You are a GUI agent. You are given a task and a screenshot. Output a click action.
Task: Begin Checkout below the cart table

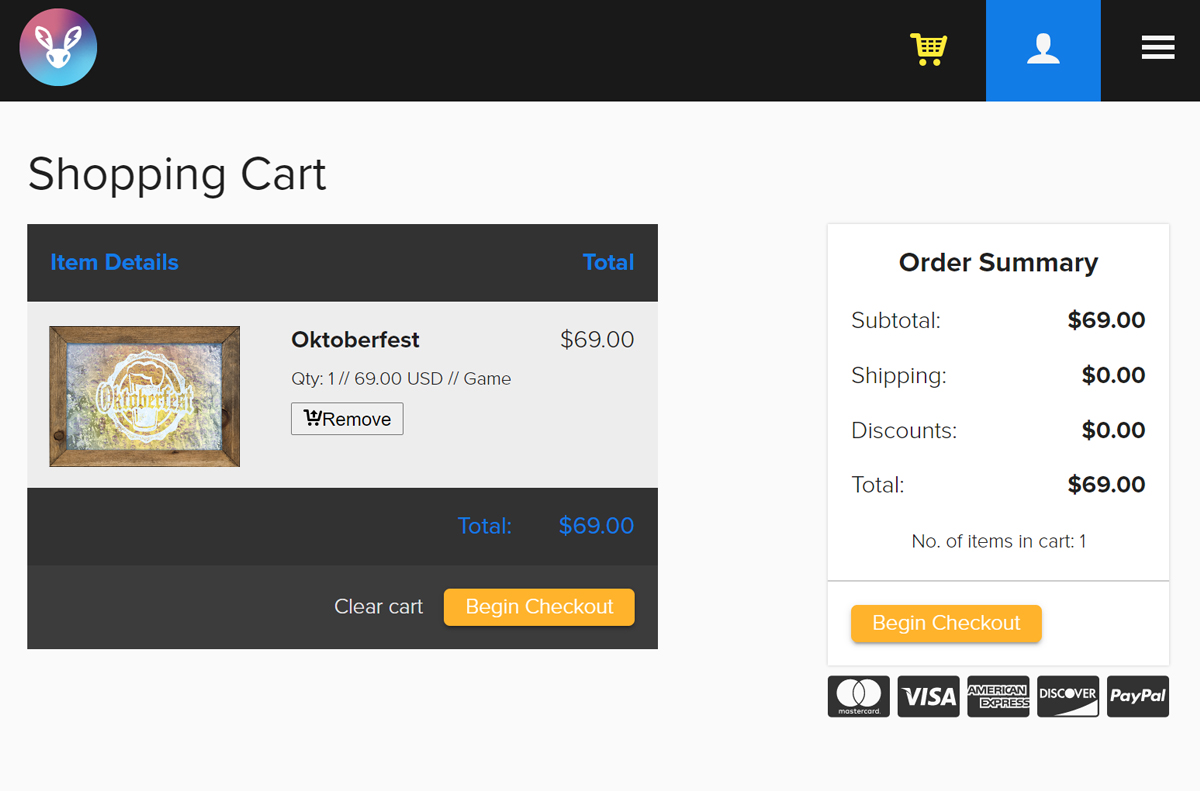tap(539, 607)
